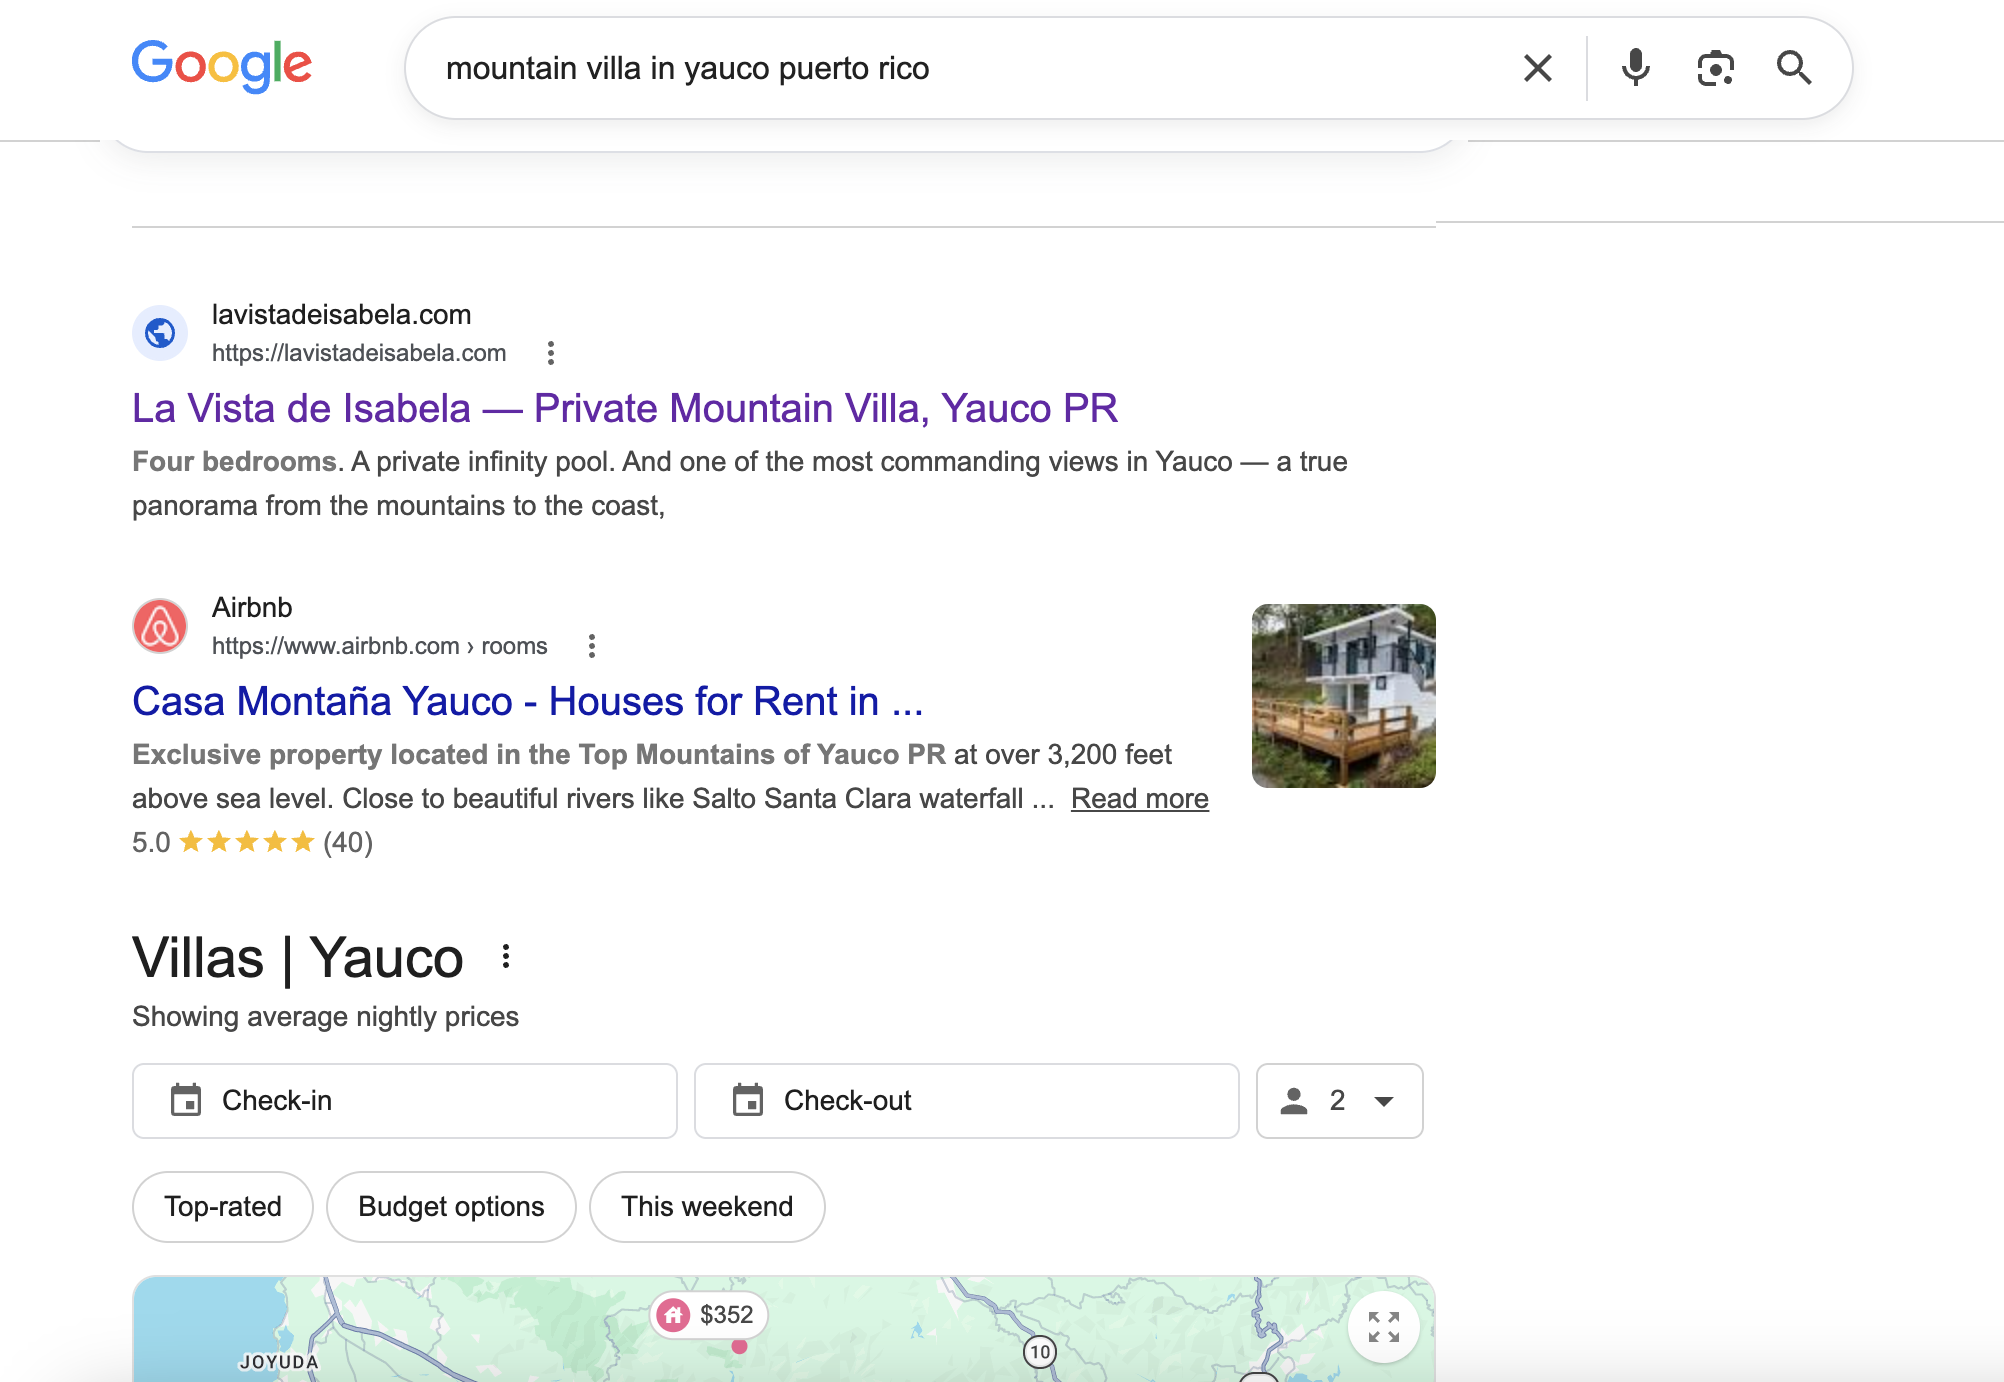
Task: Open more options for lavistadeisabela.com result
Action: point(551,353)
